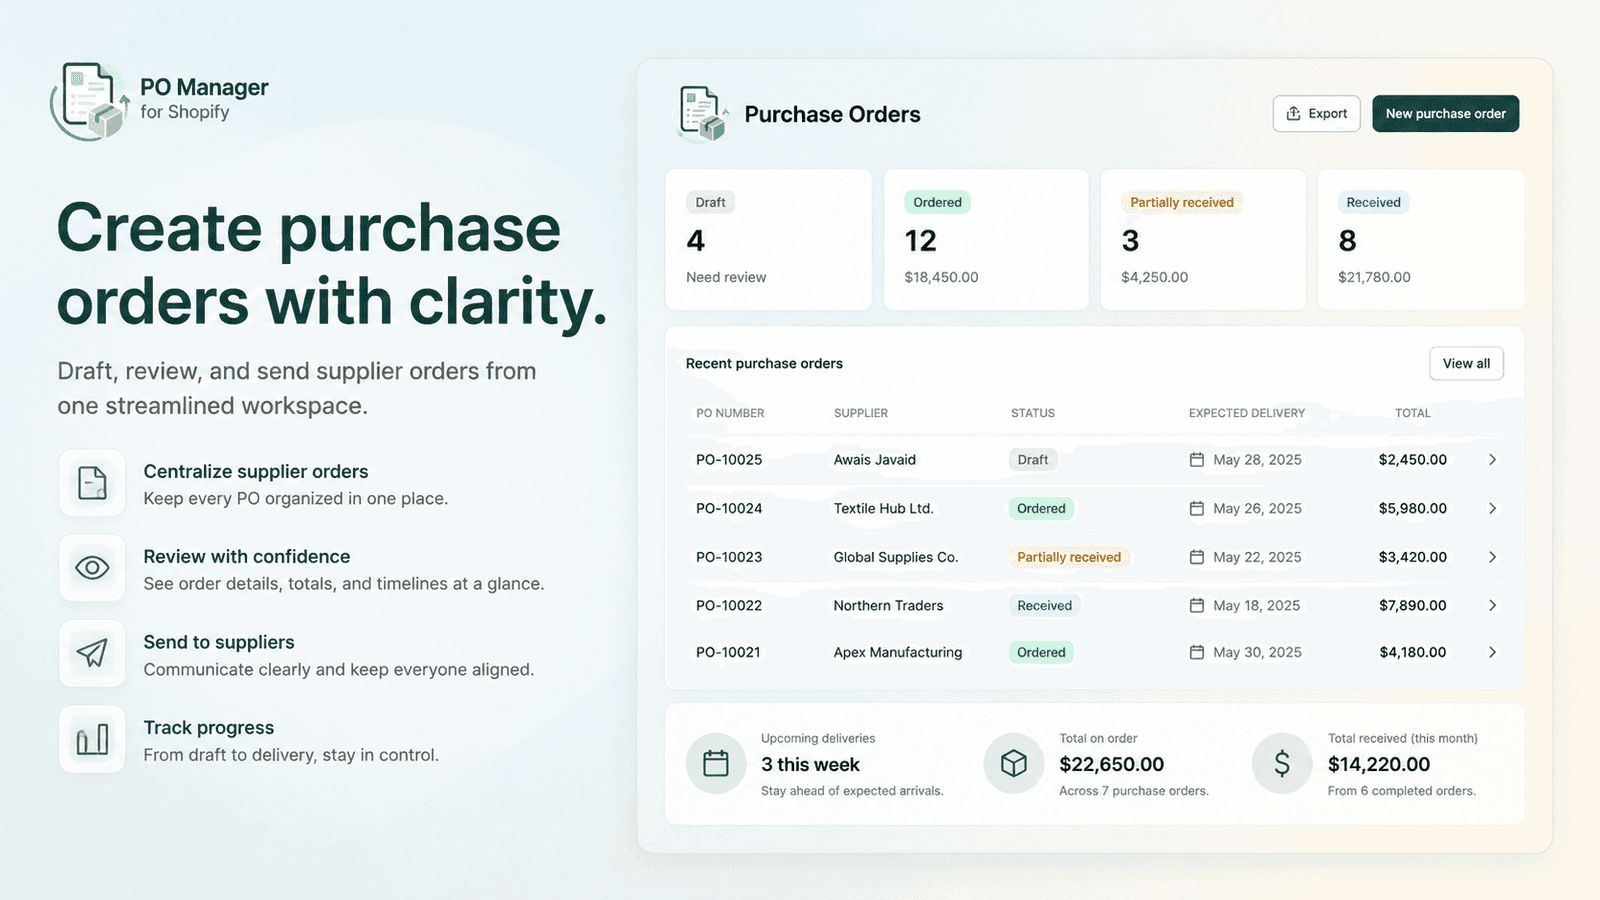Screen dimensions: 1600x900
Task: Click the PO Manager logo icon
Action: pyautogui.click(x=90, y=101)
